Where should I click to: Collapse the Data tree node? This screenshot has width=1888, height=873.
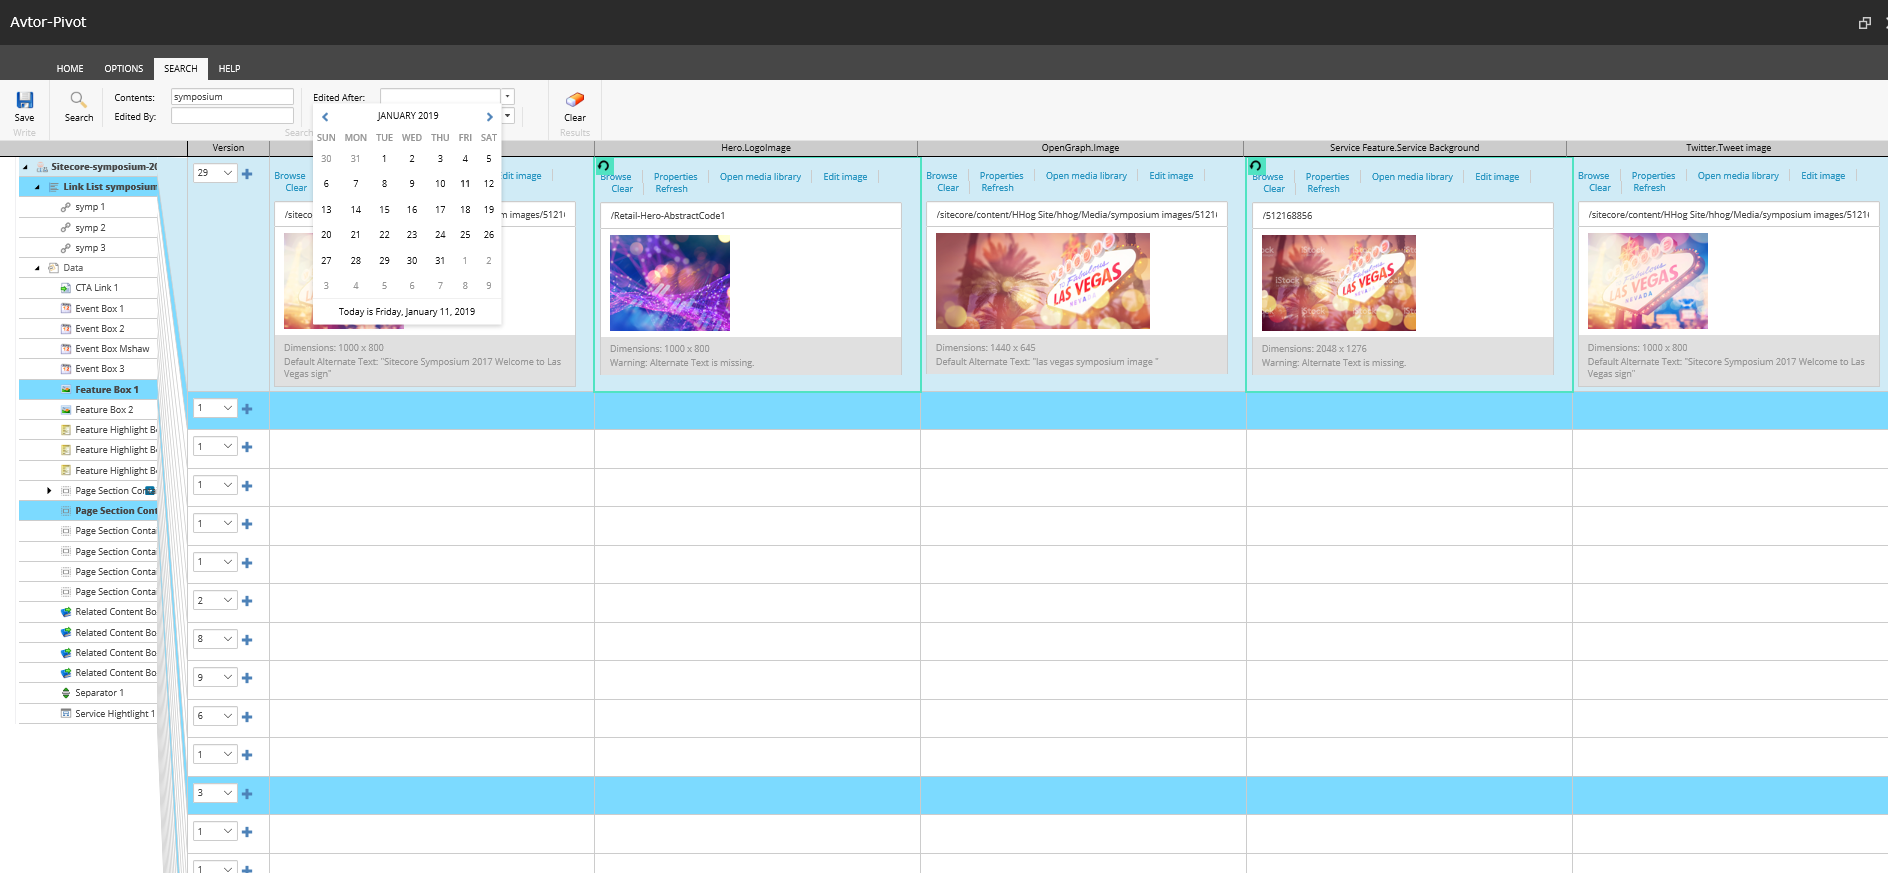(x=38, y=268)
